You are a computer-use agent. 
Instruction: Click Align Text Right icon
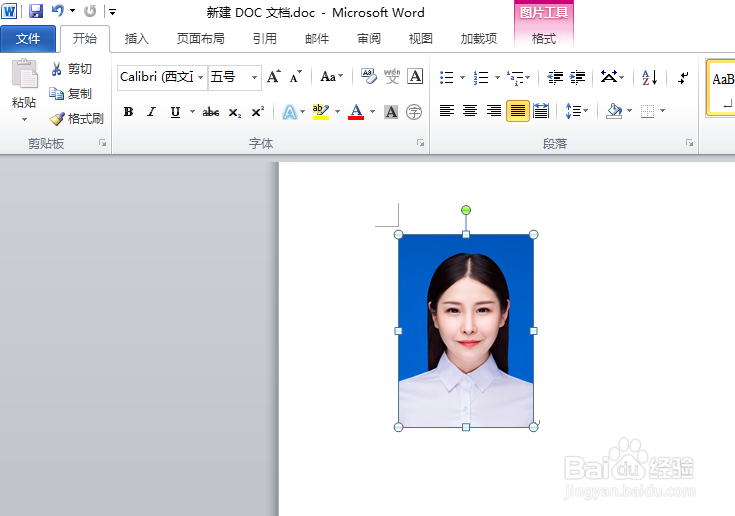tap(494, 111)
